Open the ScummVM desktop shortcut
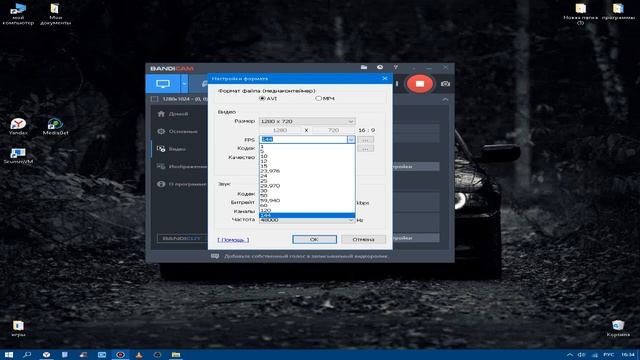The image size is (640, 360). click(x=18, y=156)
